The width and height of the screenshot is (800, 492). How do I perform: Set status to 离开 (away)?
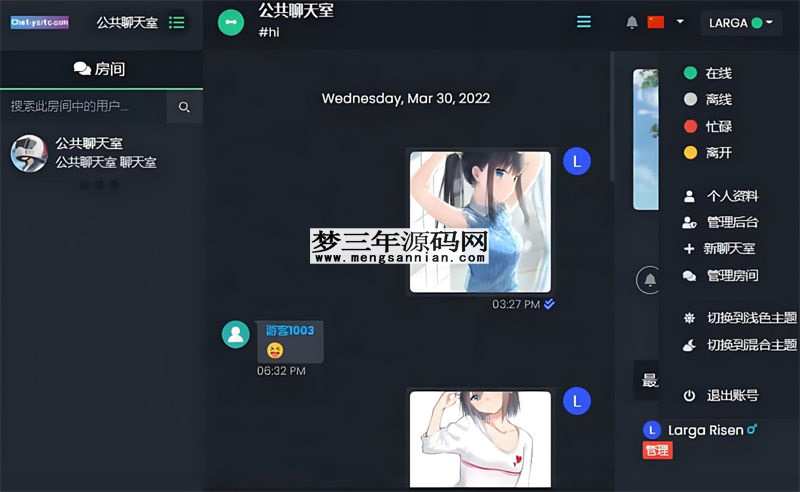(x=708, y=152)
